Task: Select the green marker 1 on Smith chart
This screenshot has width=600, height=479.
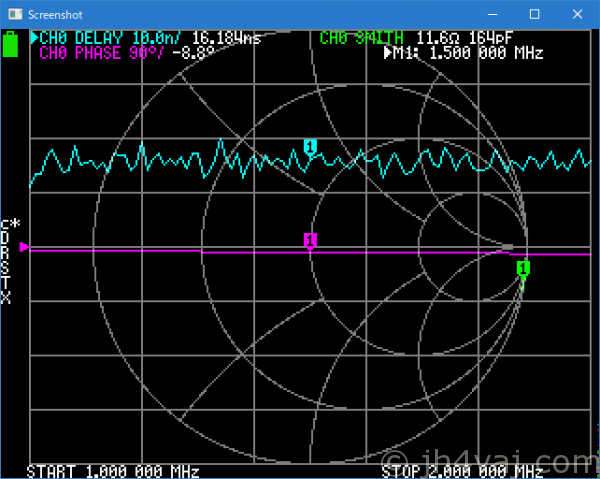Action: point(522,268)
